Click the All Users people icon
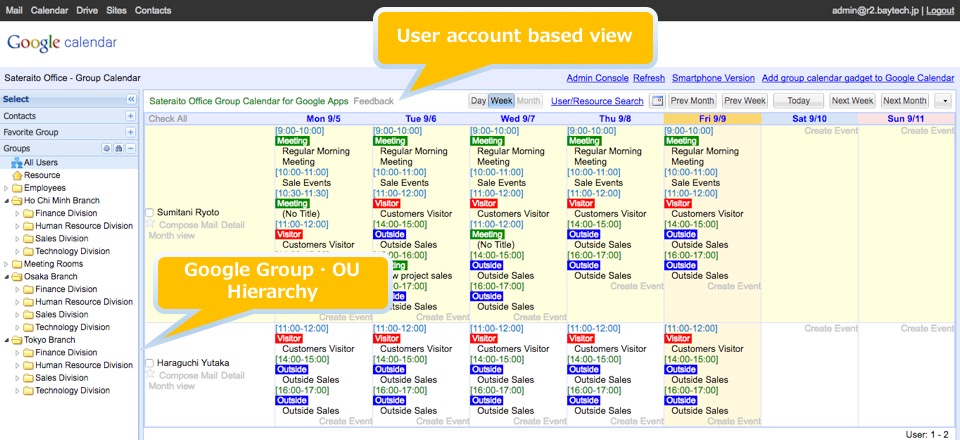 click(17, 162)
